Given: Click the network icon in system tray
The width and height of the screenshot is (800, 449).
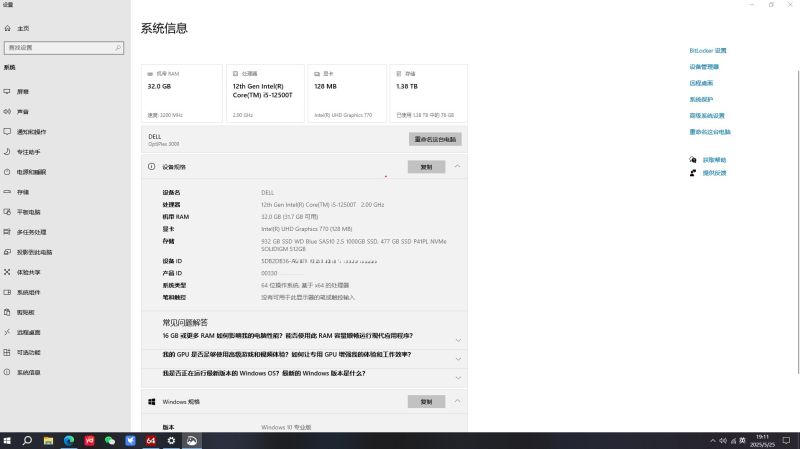Looking at the screenshot, I should tap(733, 440).
